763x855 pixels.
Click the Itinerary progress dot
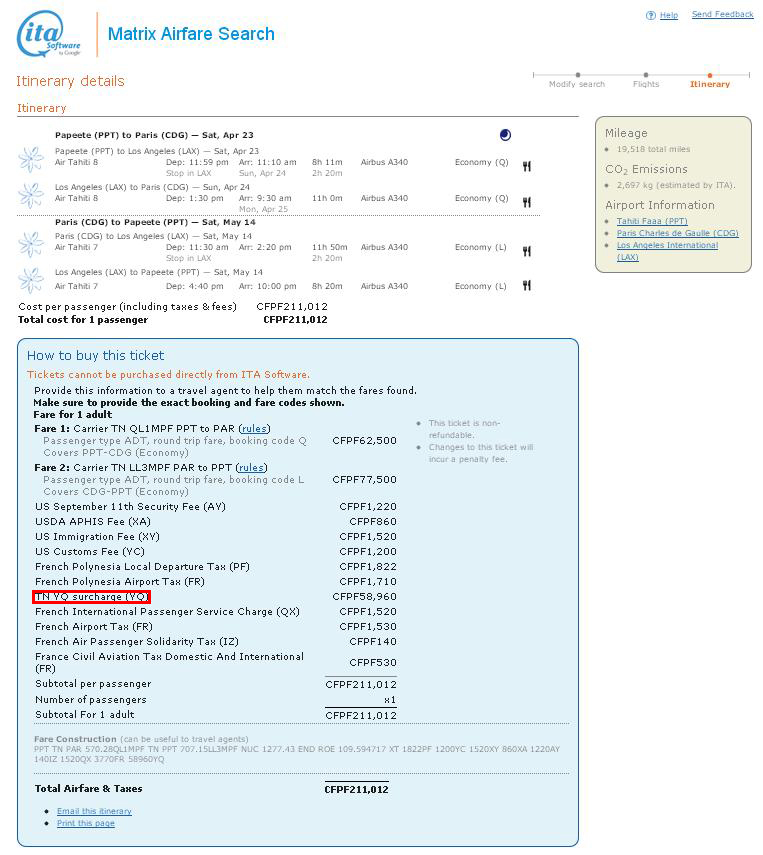(x=710, y=75)
